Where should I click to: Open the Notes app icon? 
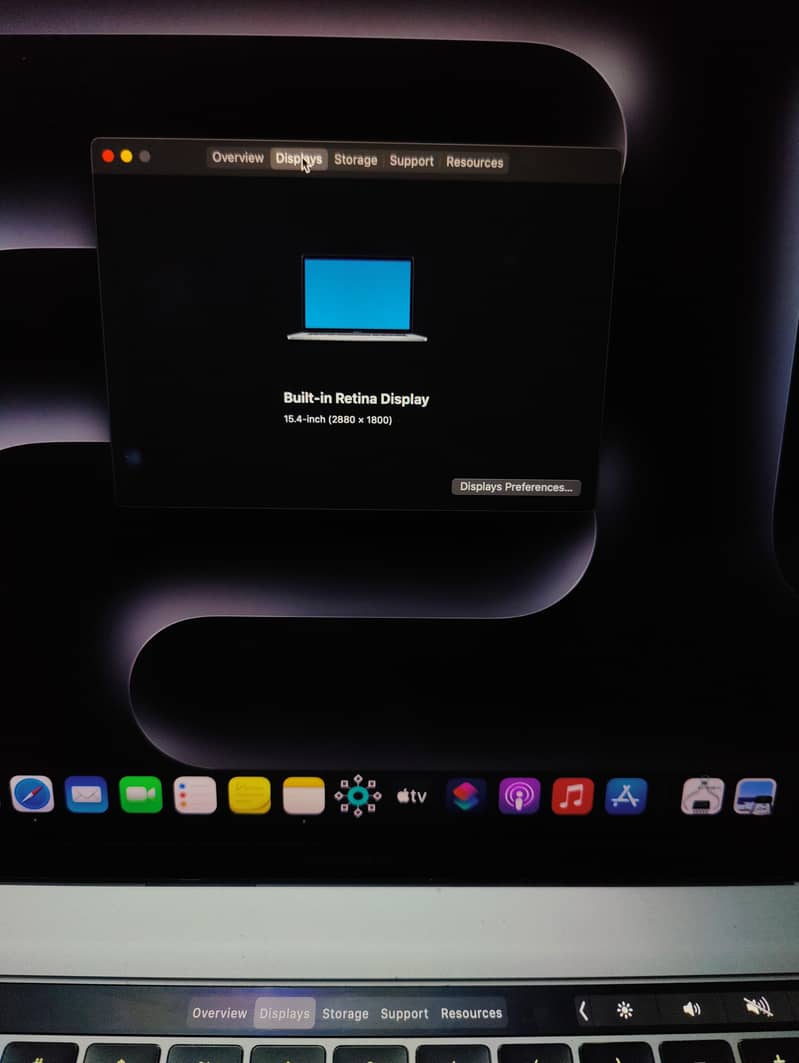point(304,795)
